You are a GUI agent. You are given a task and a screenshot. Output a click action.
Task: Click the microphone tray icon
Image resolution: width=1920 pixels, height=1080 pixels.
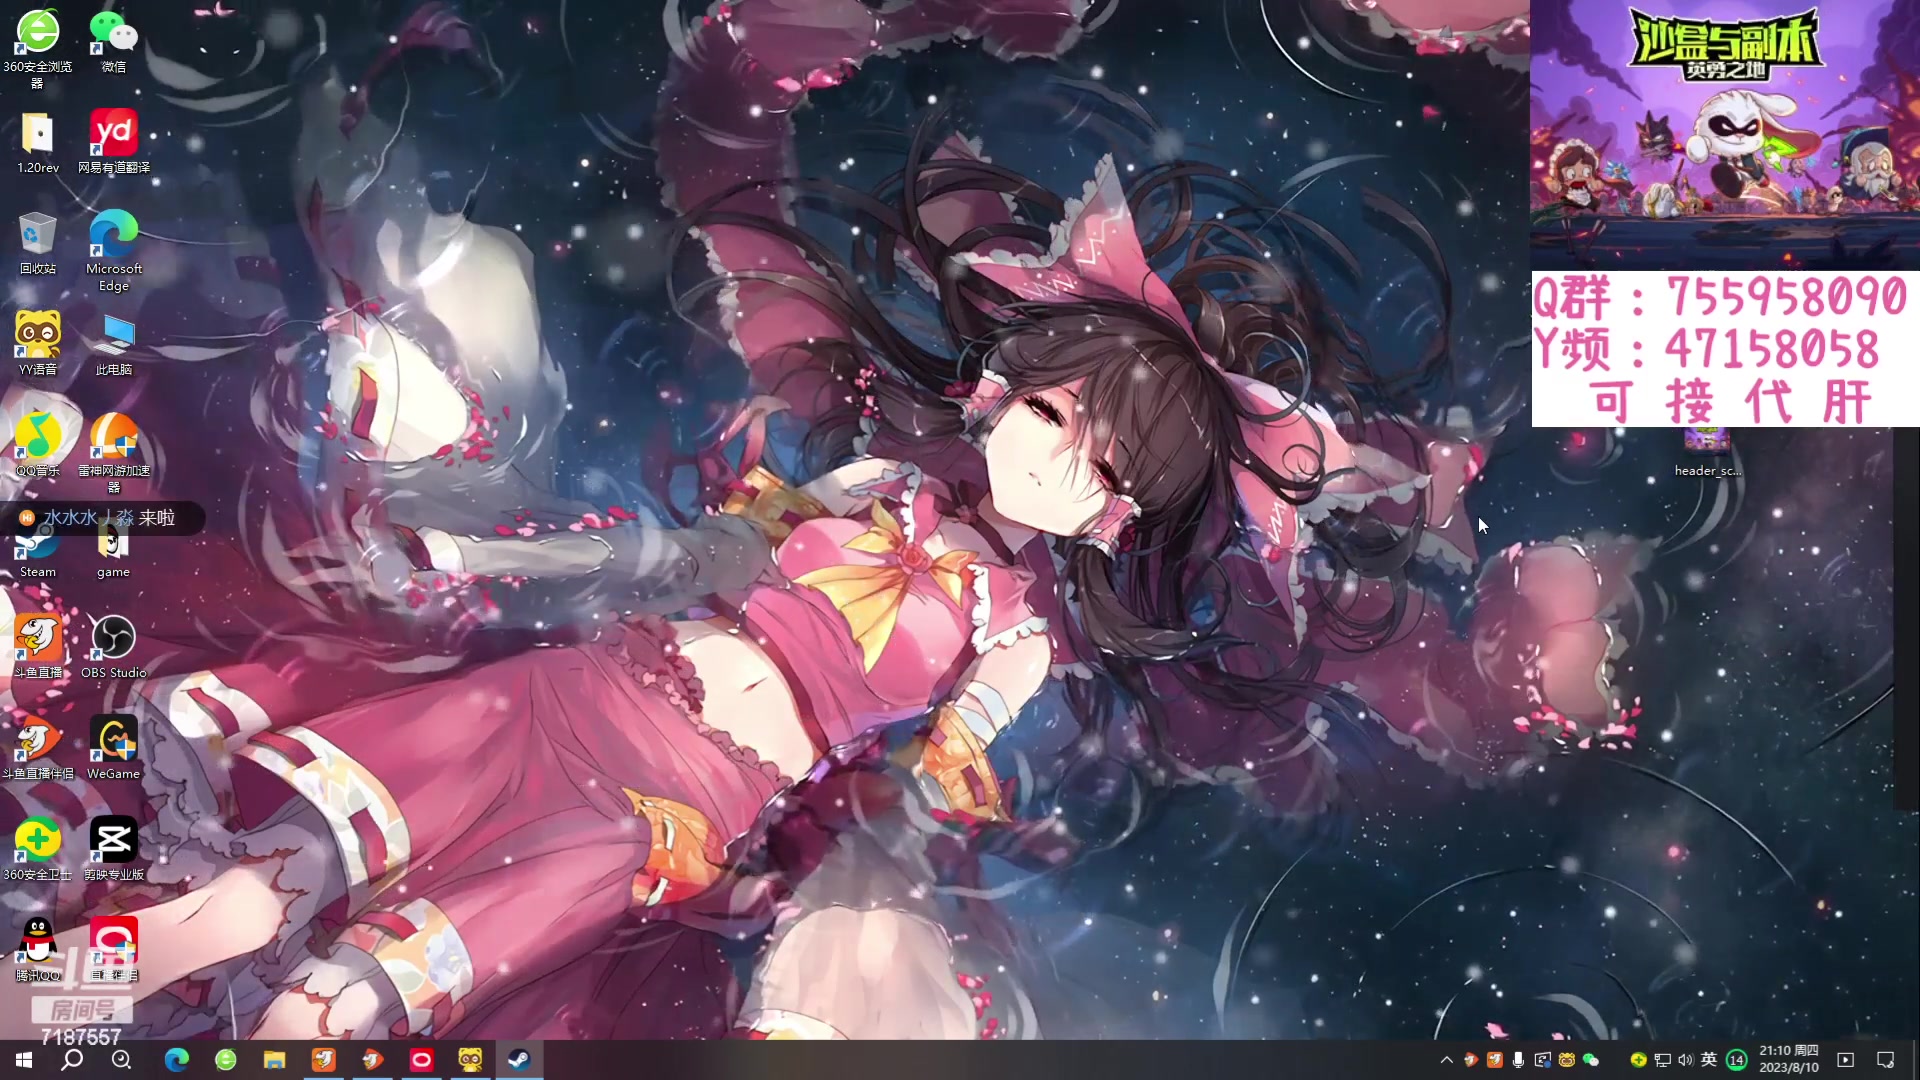(x=1518, y=1060)
